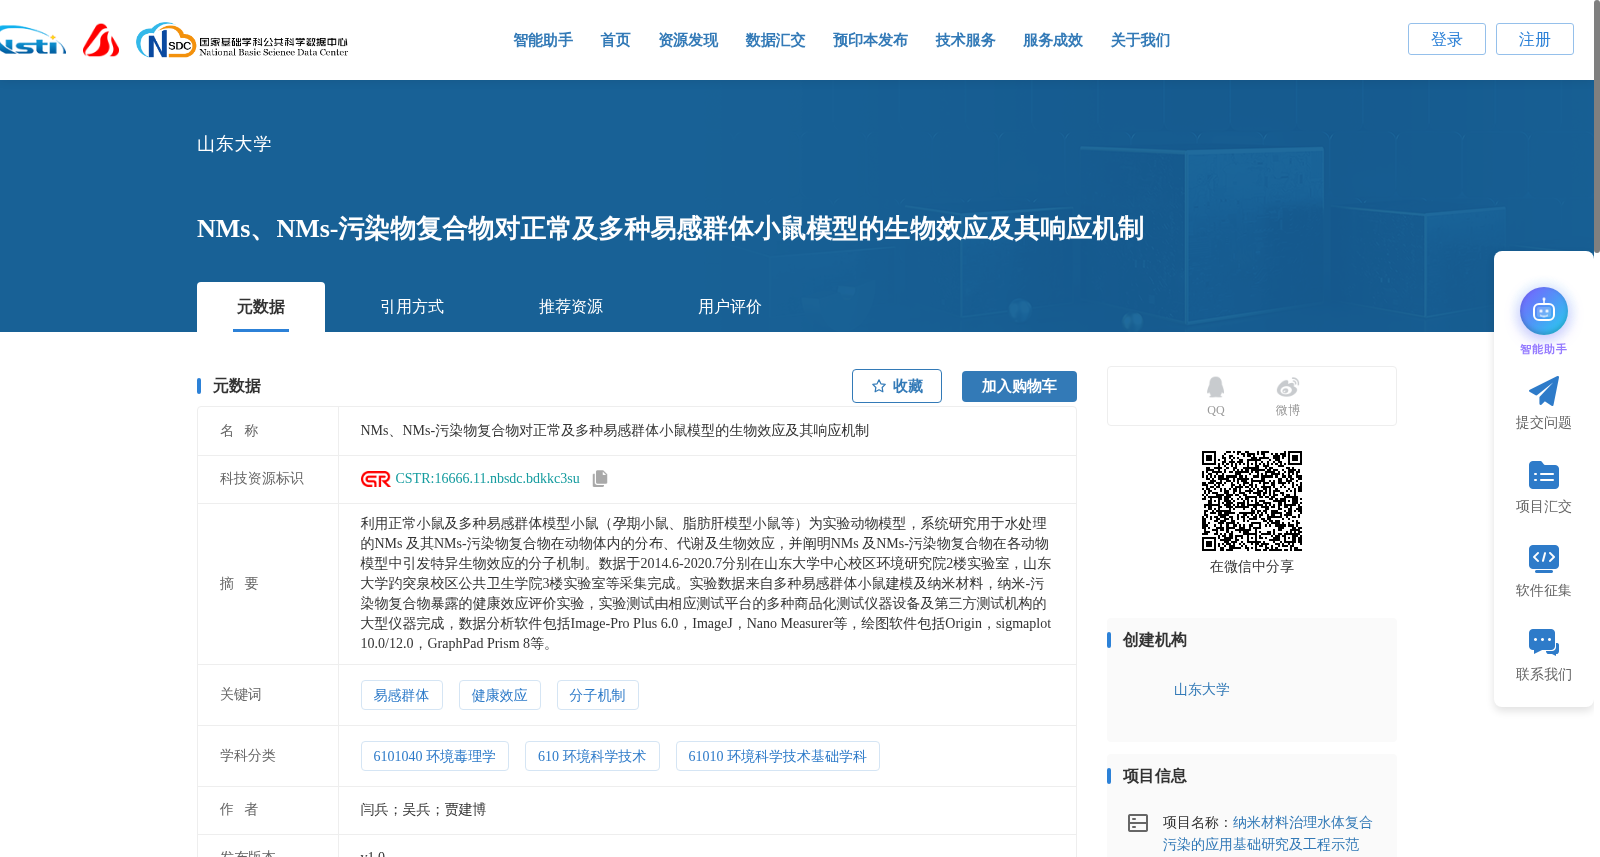
Task: Click keyword tag 健康效应
Action: (499, 695)
